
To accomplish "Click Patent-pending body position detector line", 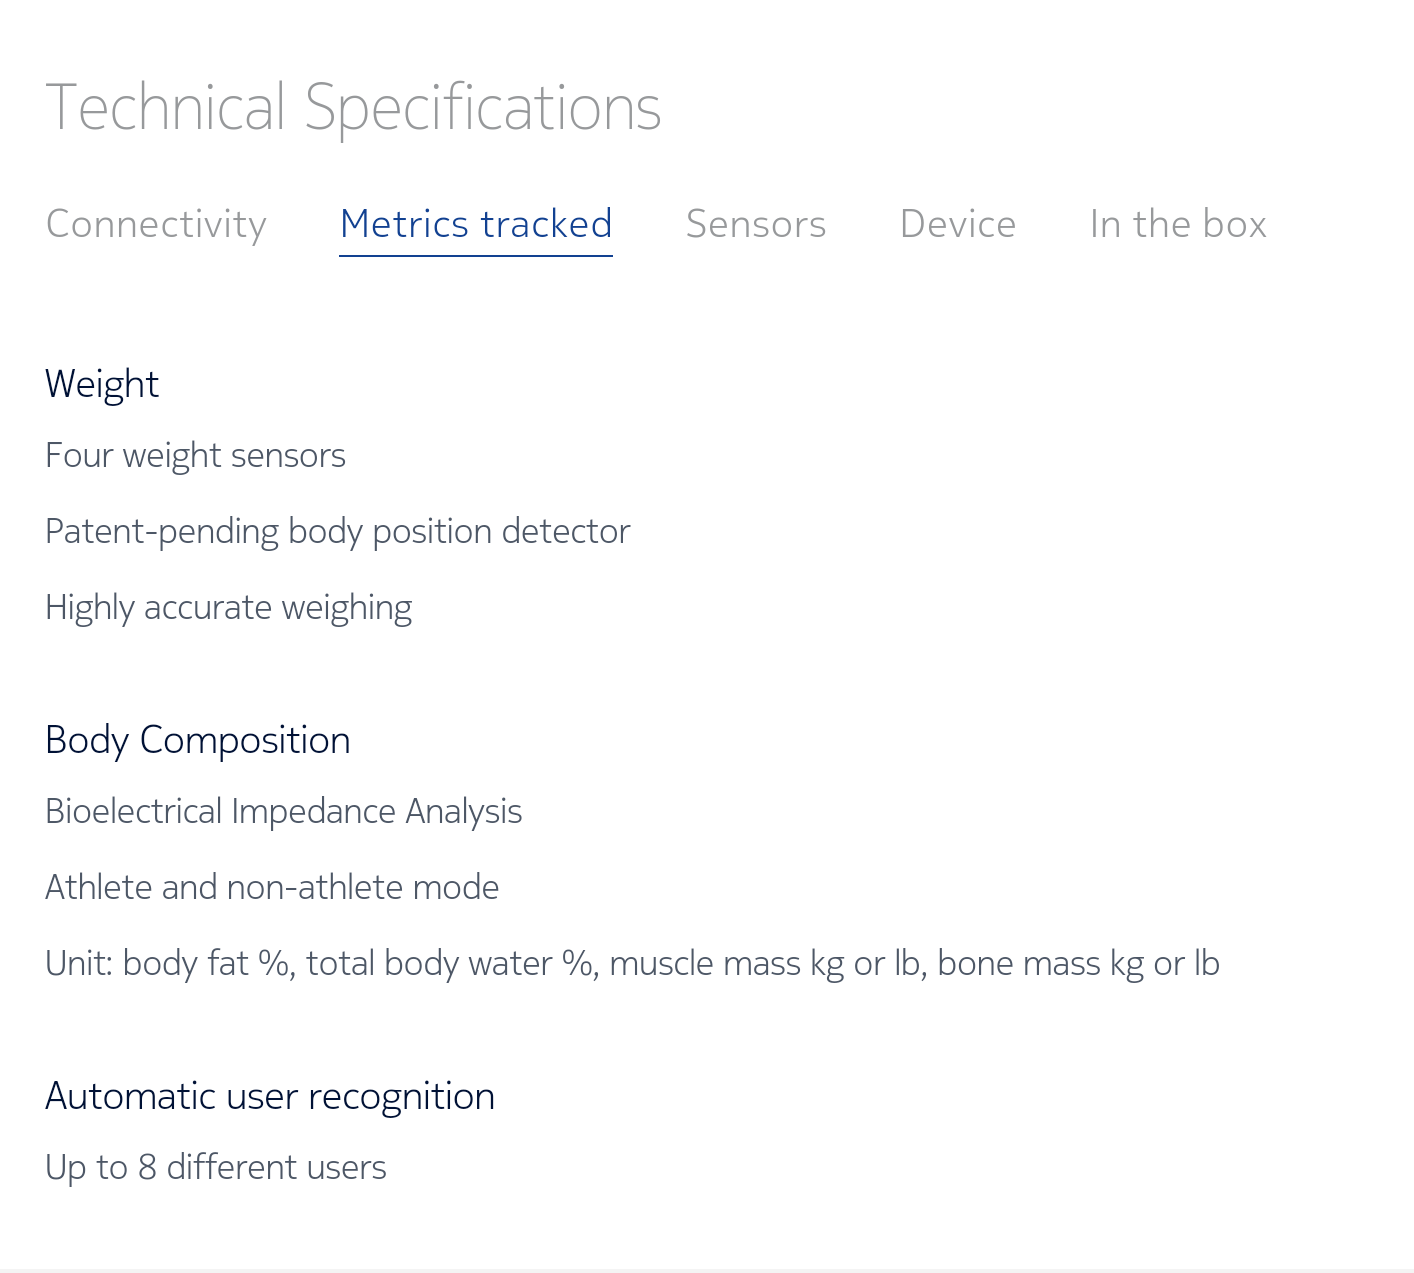I will tap(338, 532).
